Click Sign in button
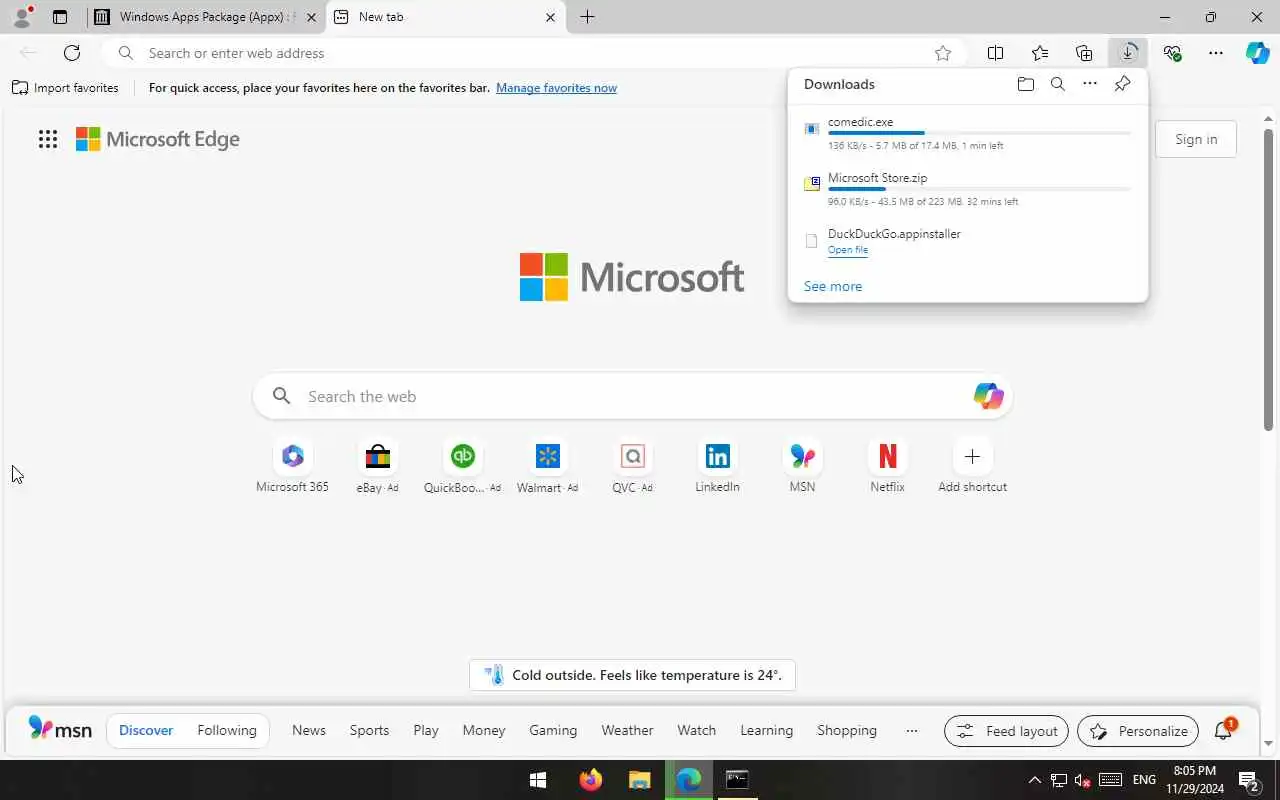The image size is (1280, 800). 1196,139
